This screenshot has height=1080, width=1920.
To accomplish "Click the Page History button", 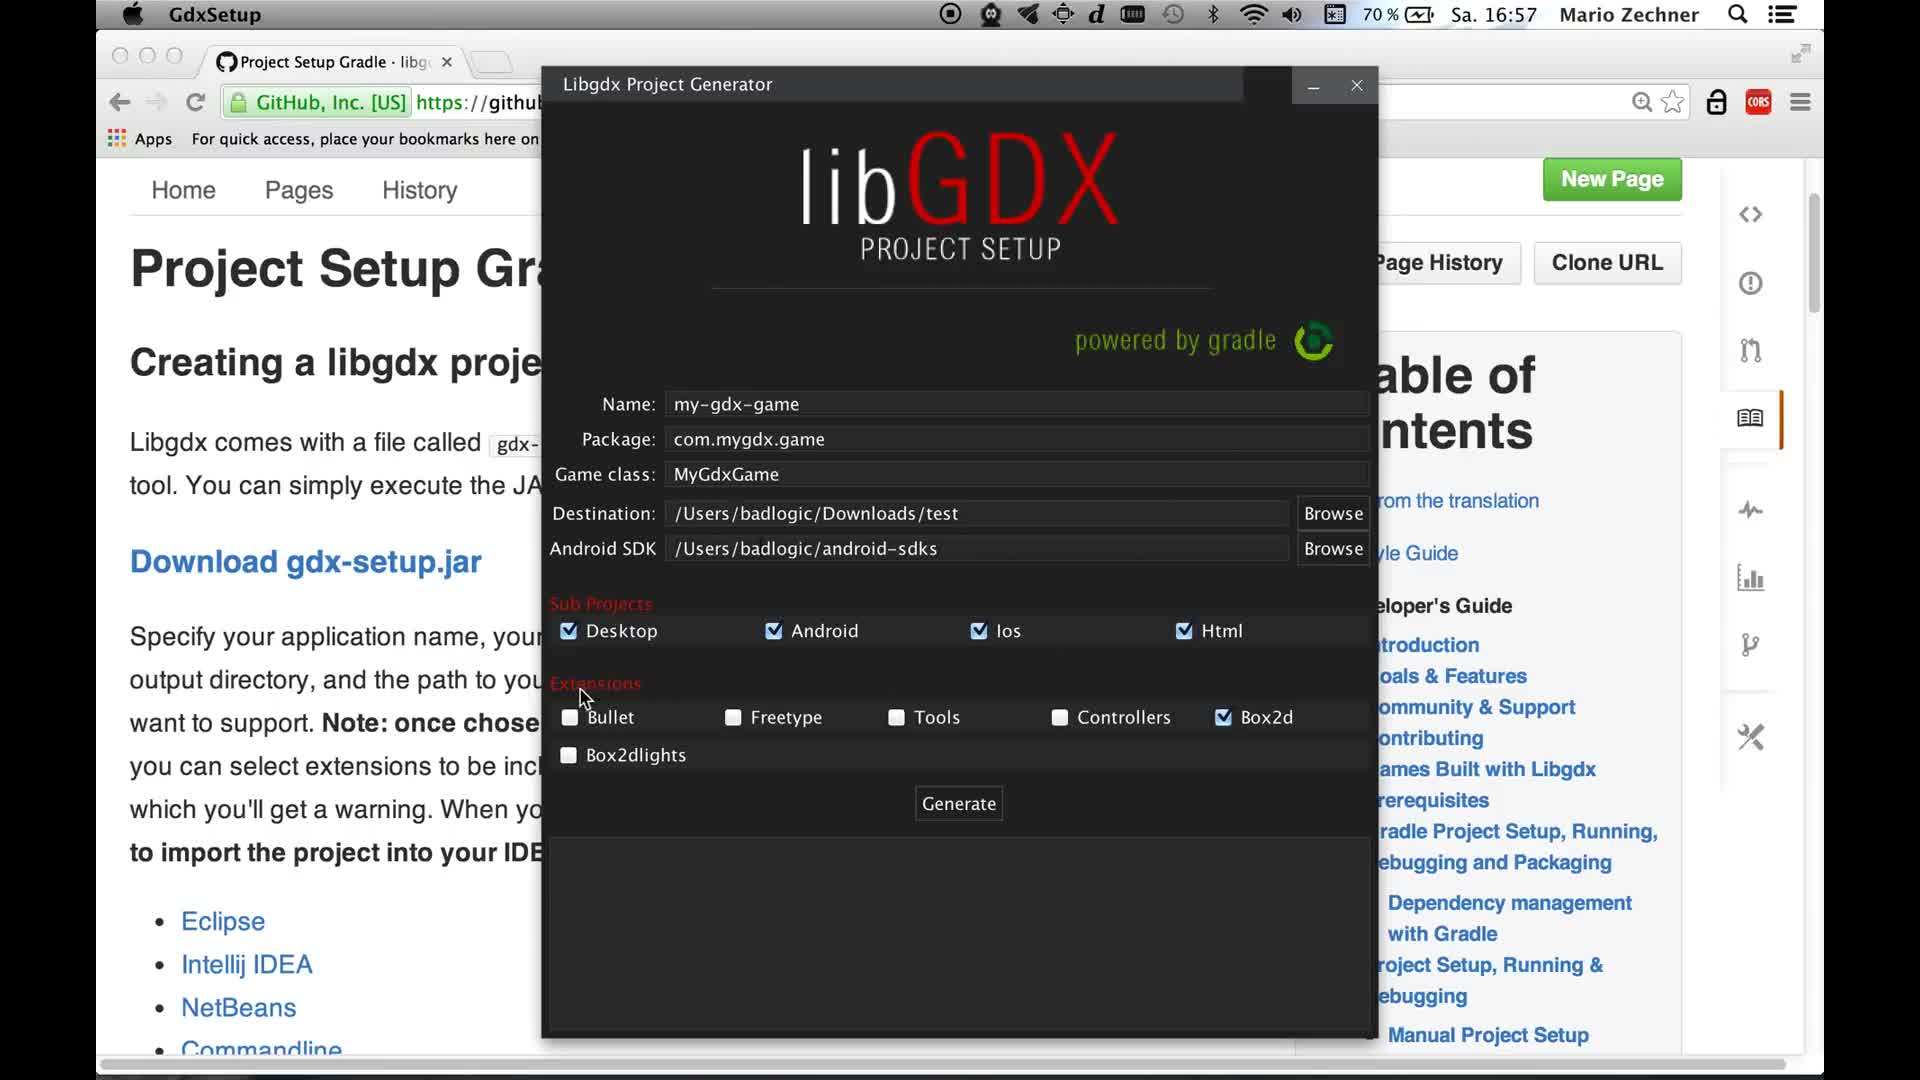I will (1449, 263).
